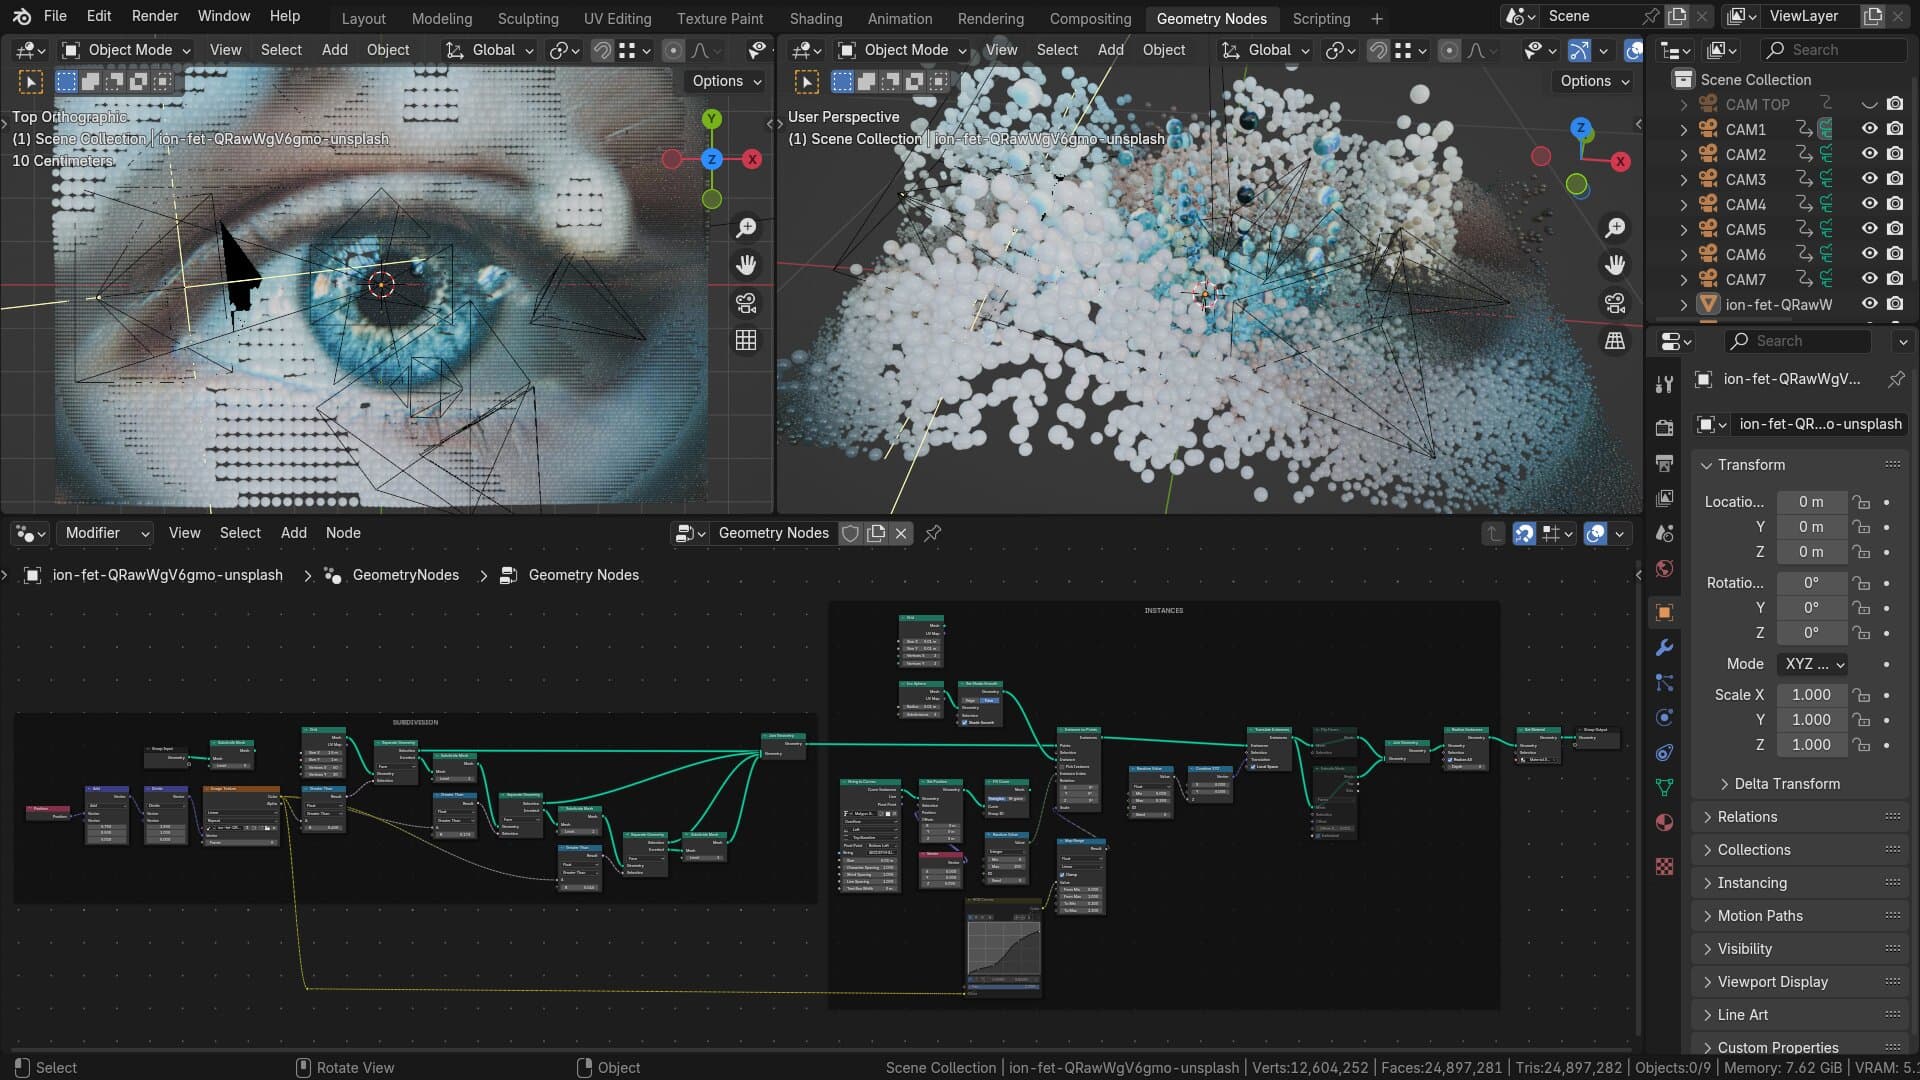1920x1080 pixels.
Task: Toggle lock for Scale Z
Action: click(1860, 745)
